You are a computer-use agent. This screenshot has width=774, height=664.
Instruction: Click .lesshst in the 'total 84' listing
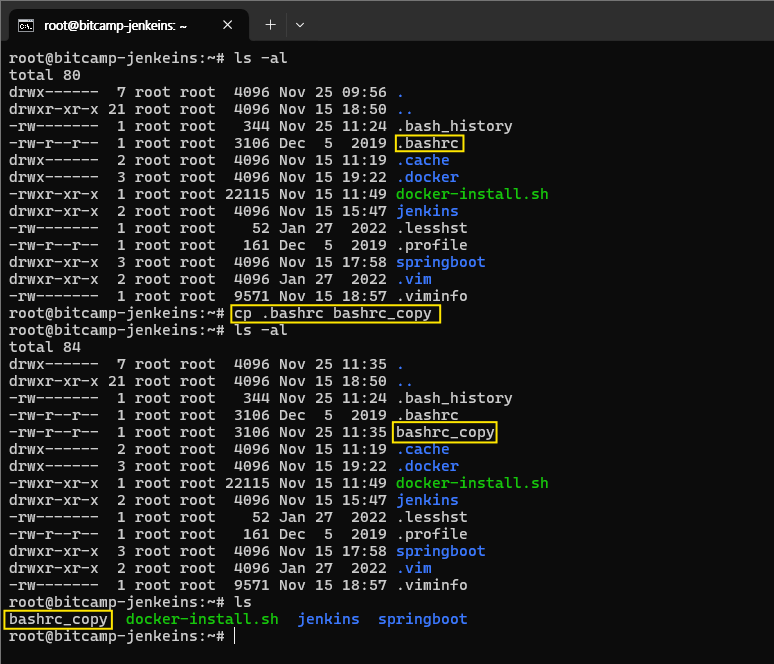coord(432,517)
